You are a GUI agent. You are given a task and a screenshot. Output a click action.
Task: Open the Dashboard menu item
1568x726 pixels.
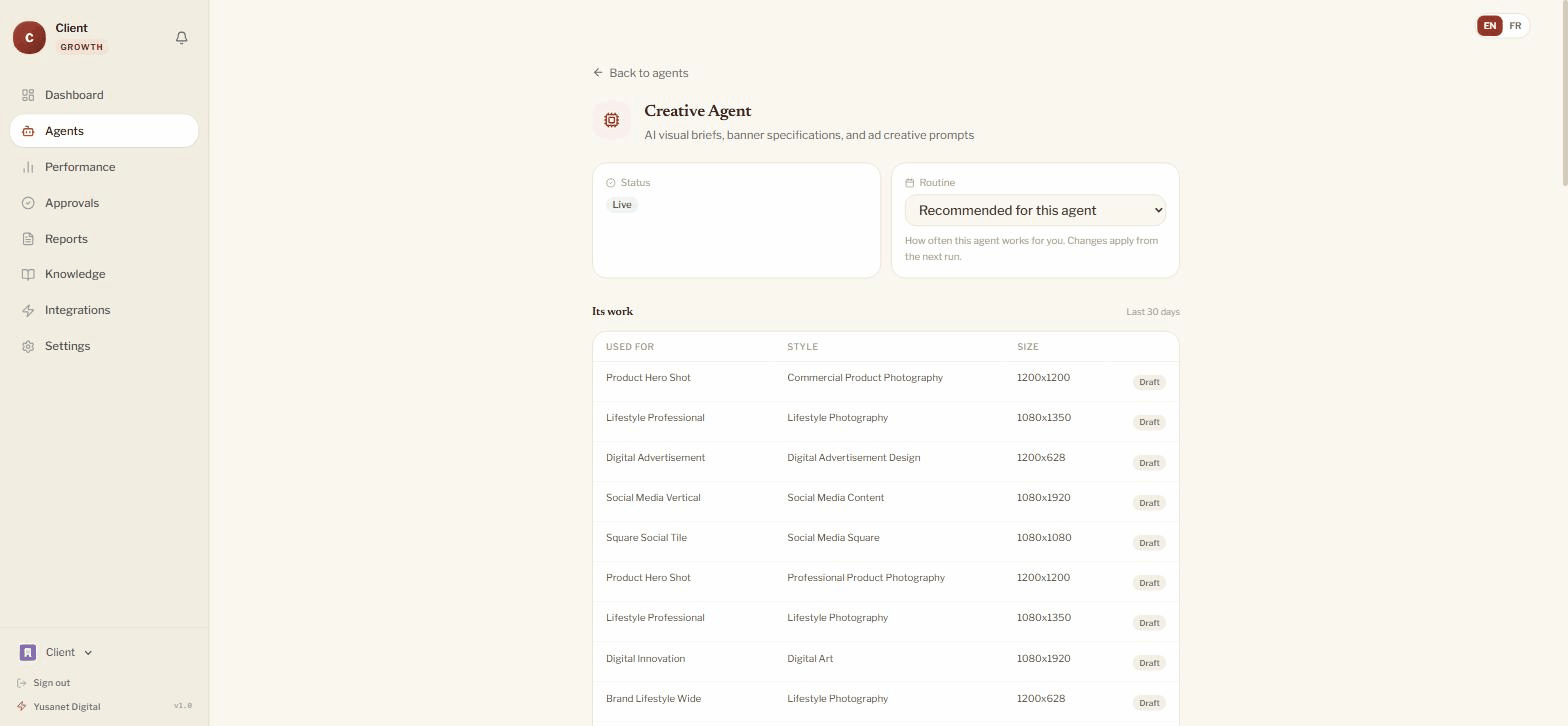tap(104, 95)
